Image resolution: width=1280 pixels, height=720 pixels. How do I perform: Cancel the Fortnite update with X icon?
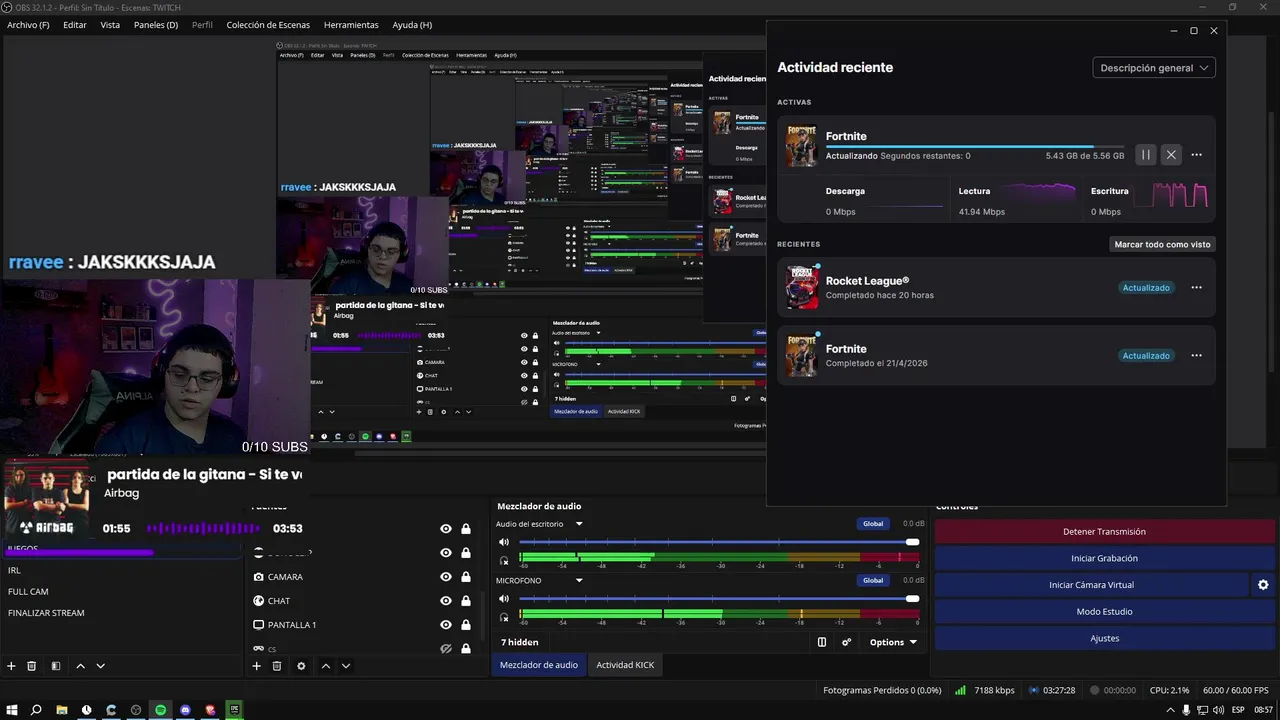1171,155
